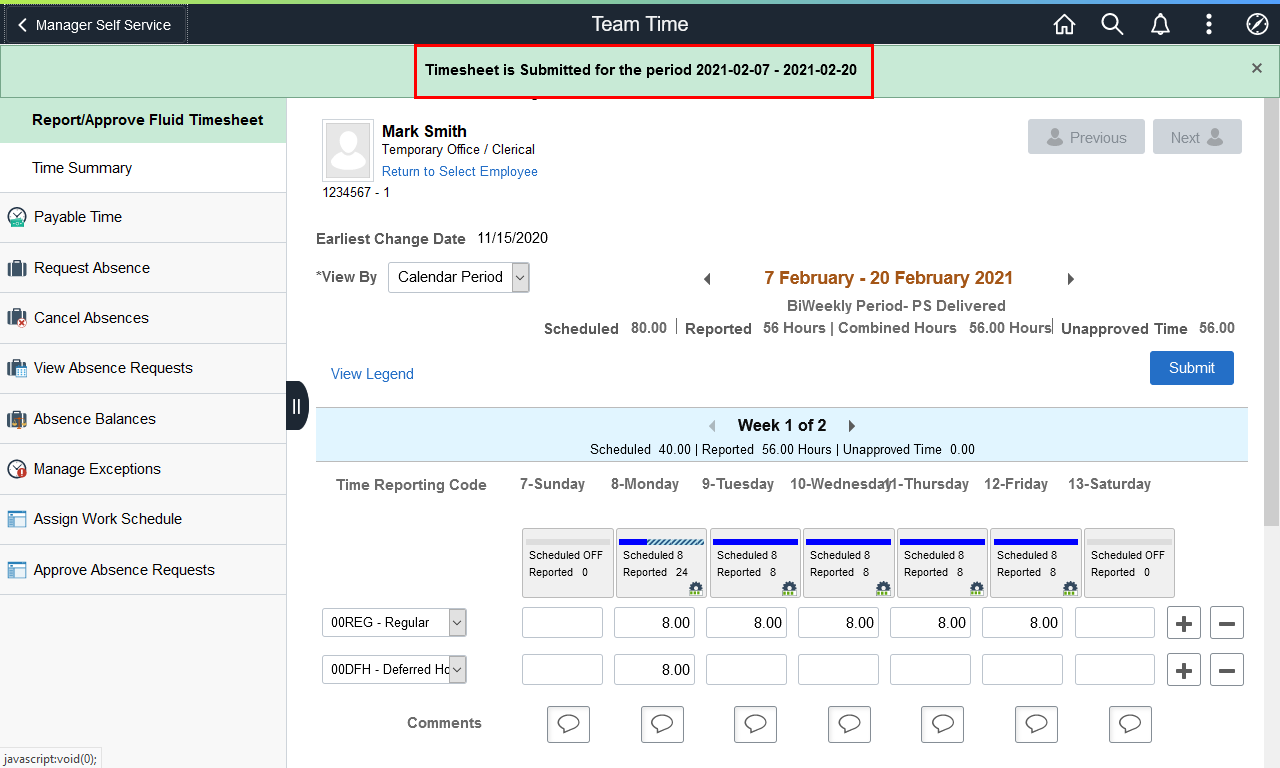Click the page vertical scrollbar
The height and width of the screenshot is (768, 1280).
point(1271,312)
